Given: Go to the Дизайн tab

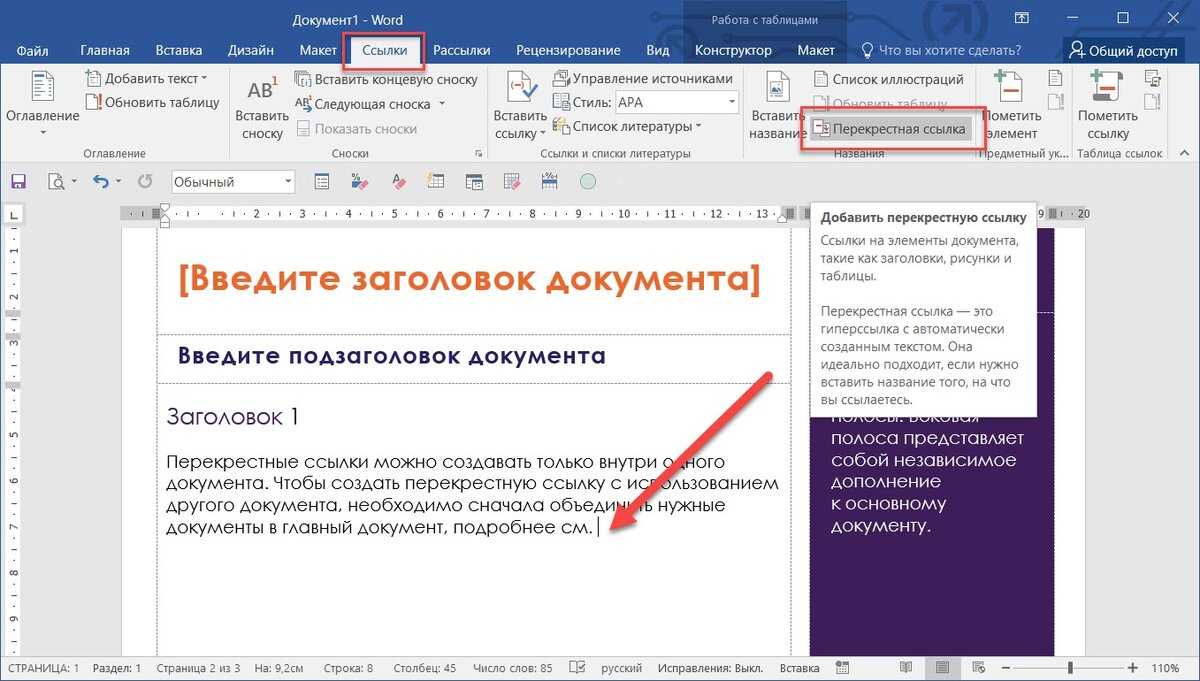Looking at the screenshot, I should (x=251, y=50).
